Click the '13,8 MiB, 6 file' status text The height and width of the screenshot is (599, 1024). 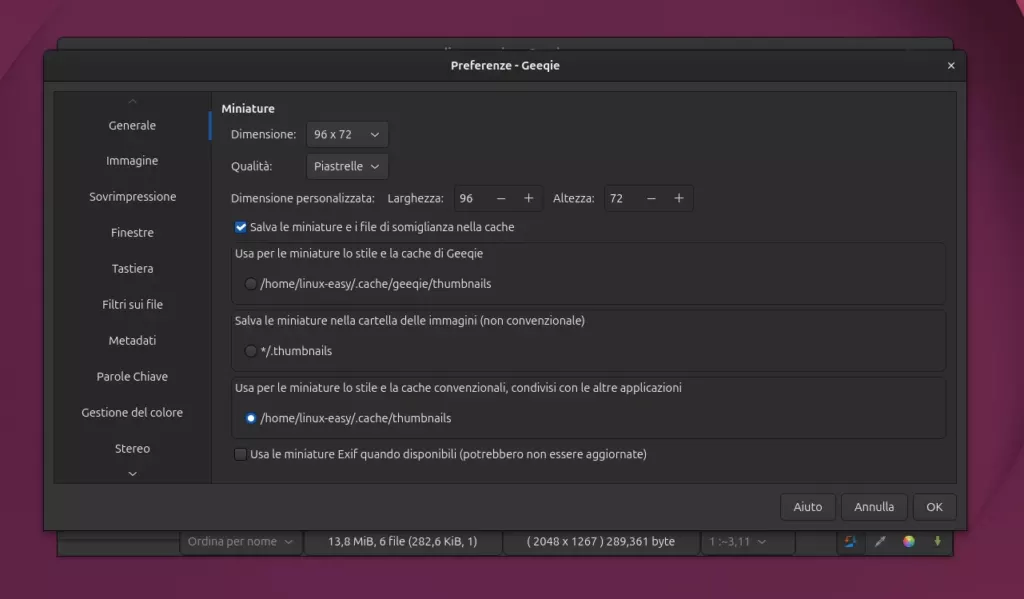click(402, 542)
